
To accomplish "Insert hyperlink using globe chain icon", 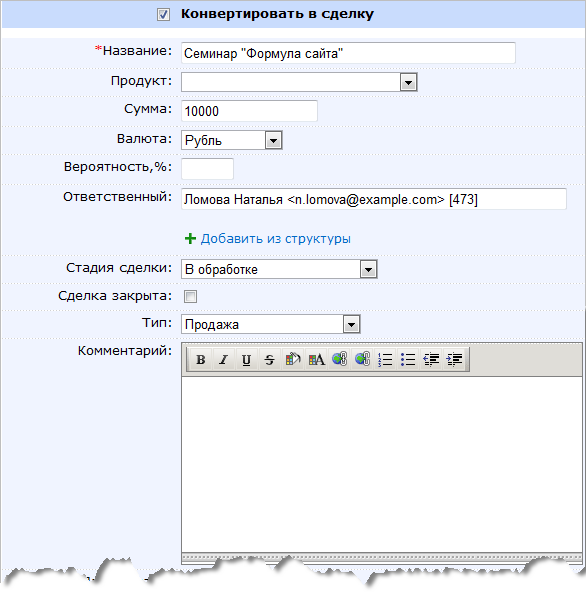I will click(x=340, y=359).
